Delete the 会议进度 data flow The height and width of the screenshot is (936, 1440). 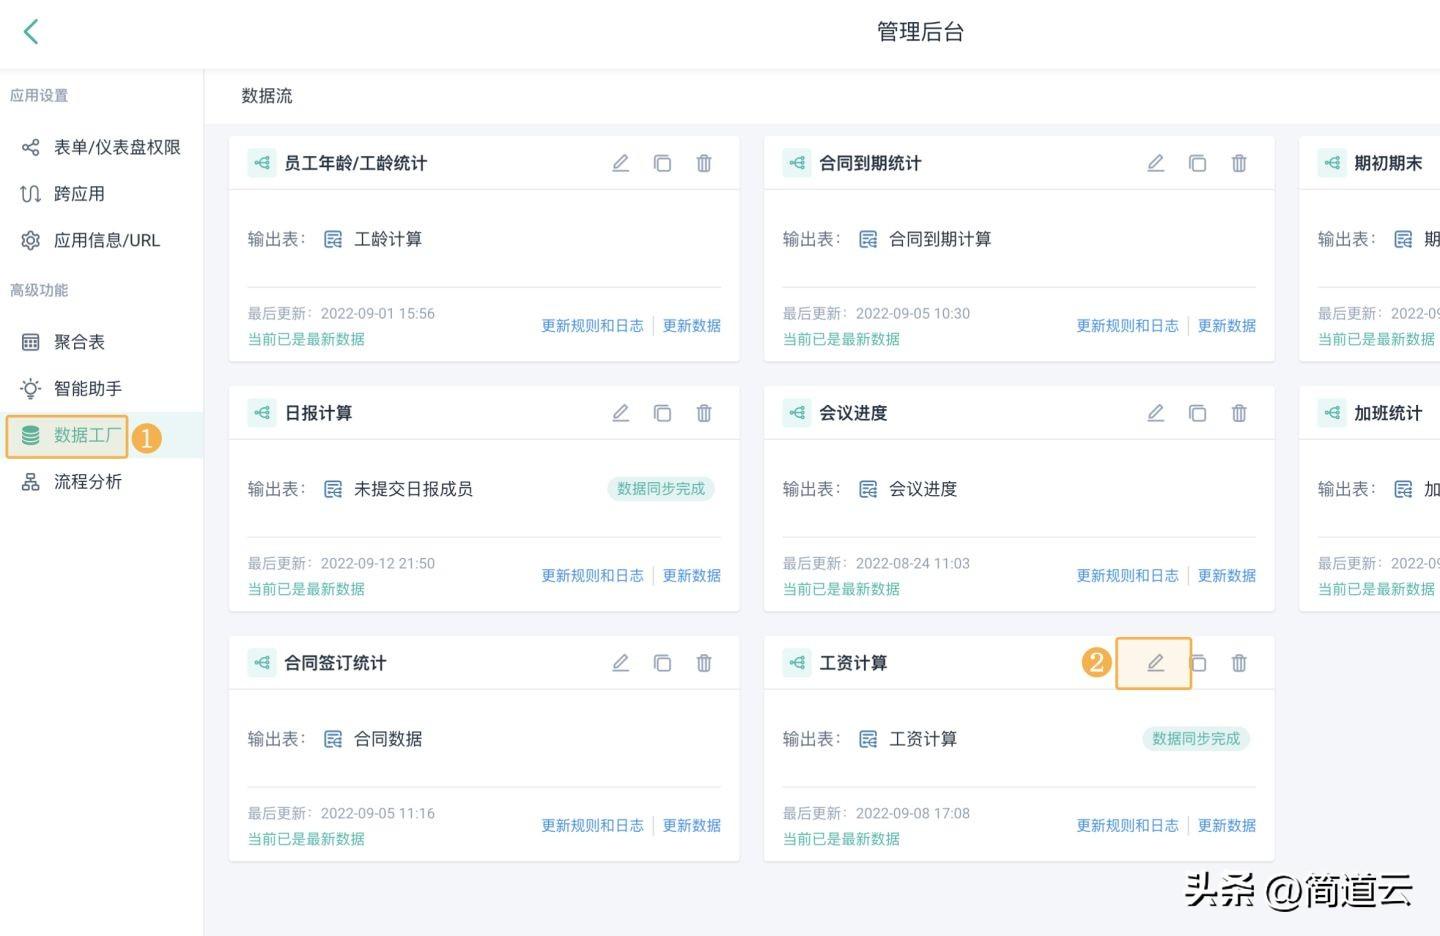click(1239, 413)
